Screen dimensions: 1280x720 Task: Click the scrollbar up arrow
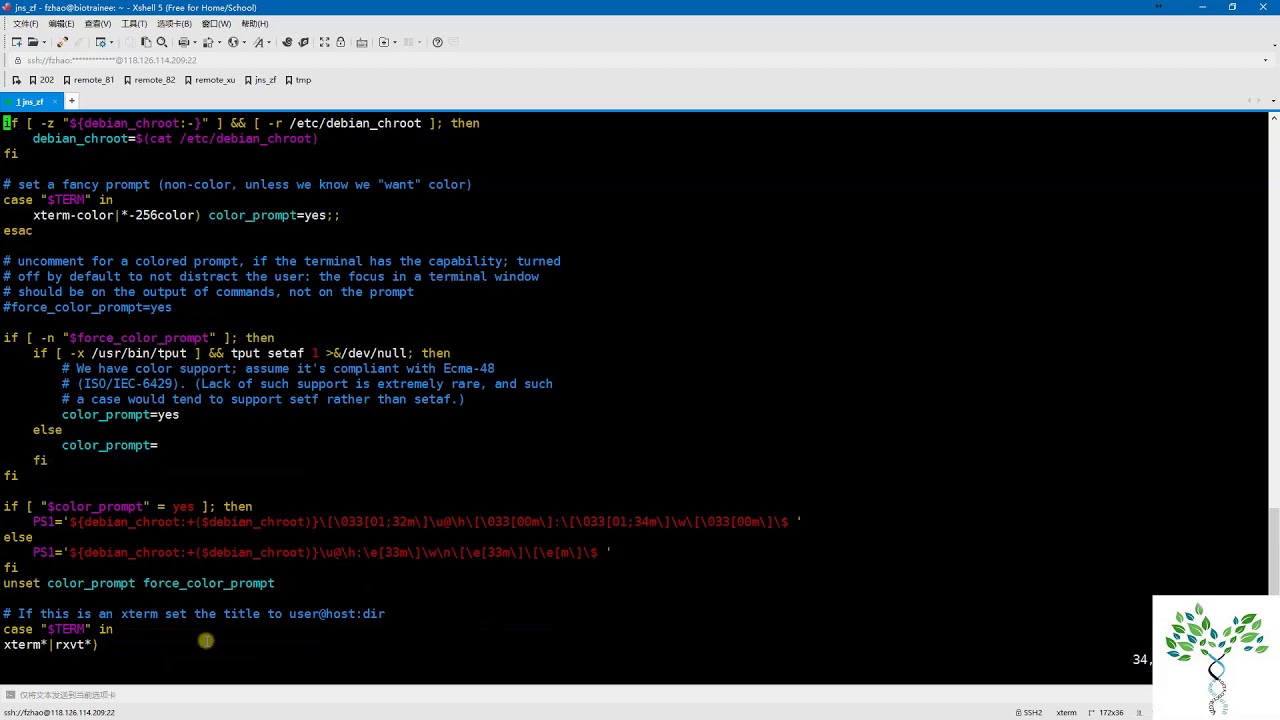coord(1274,118)
